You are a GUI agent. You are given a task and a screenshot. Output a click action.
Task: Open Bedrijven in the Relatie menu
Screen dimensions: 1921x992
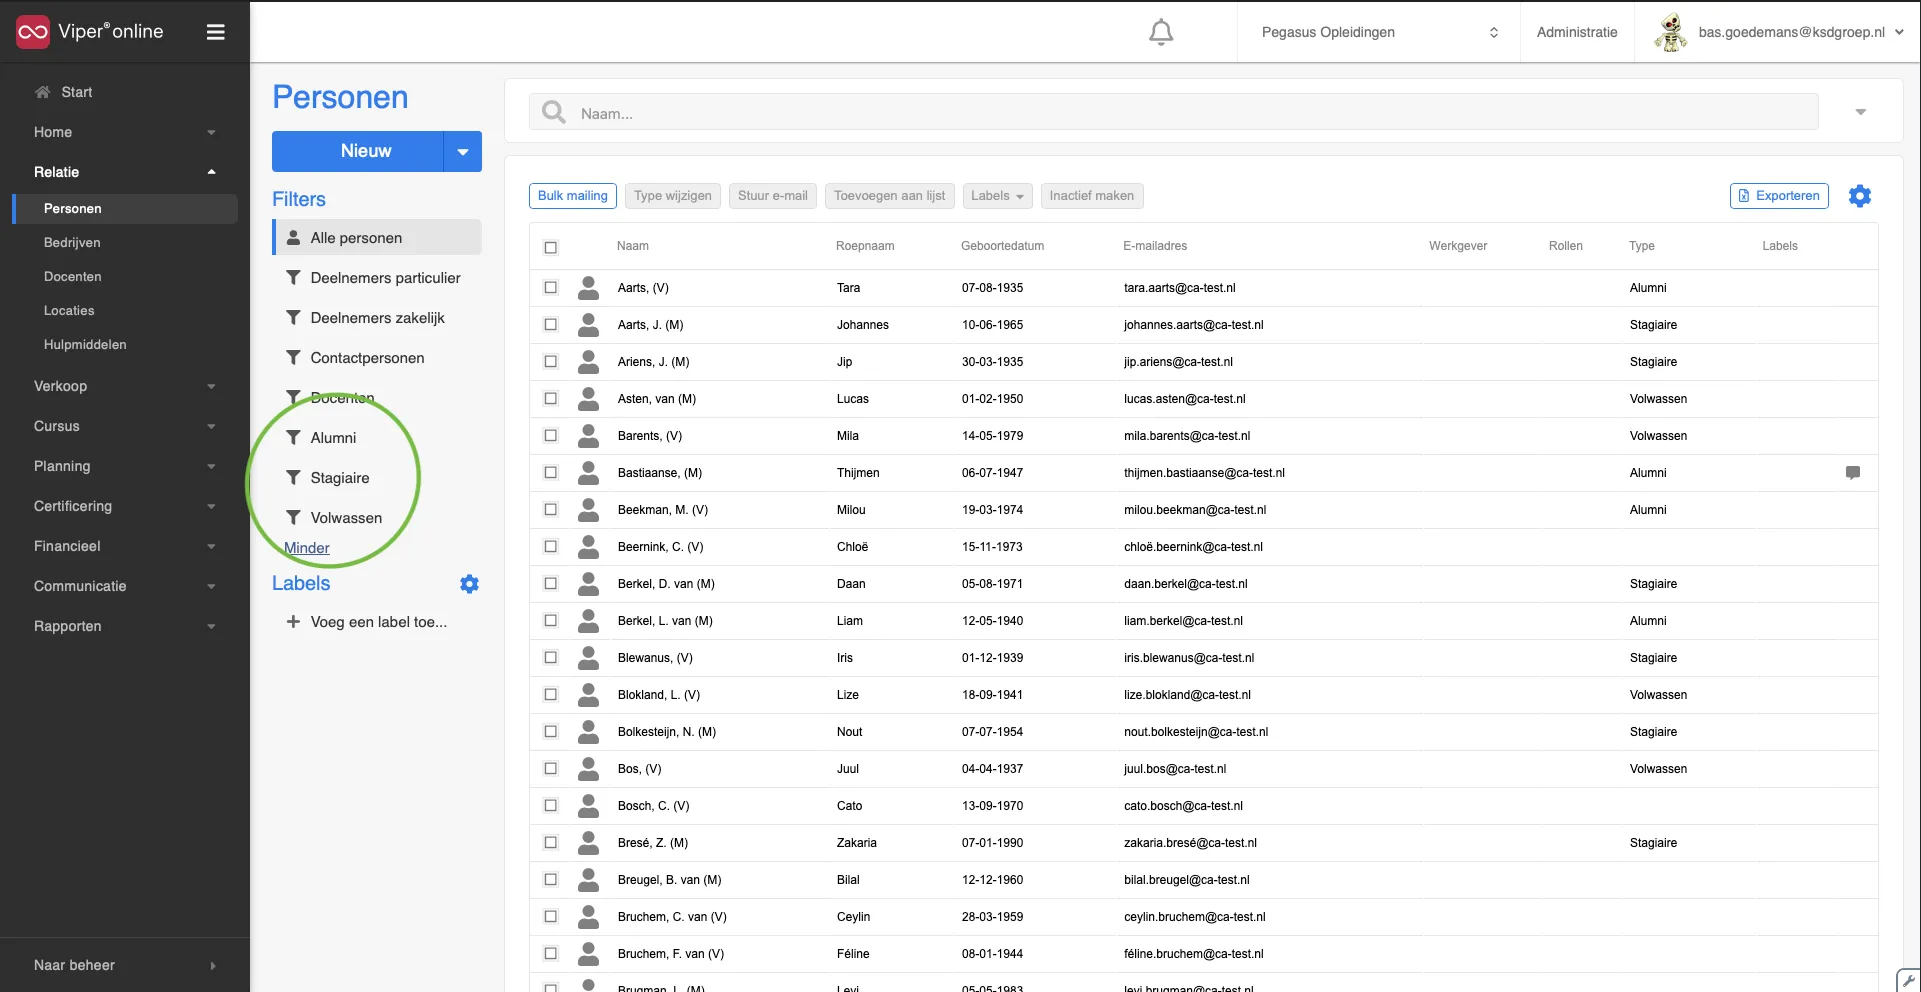coord(72,243)
